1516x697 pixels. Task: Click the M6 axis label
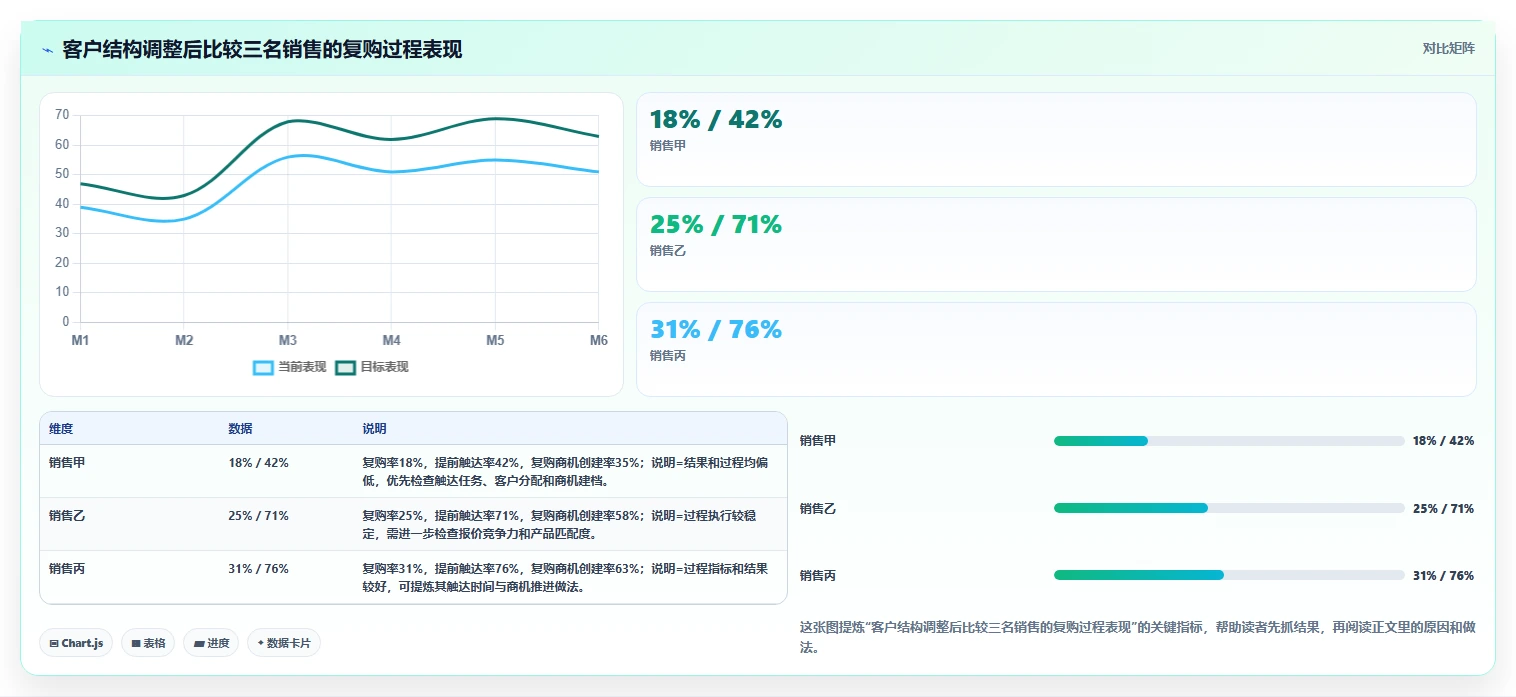tap(598, 340)
